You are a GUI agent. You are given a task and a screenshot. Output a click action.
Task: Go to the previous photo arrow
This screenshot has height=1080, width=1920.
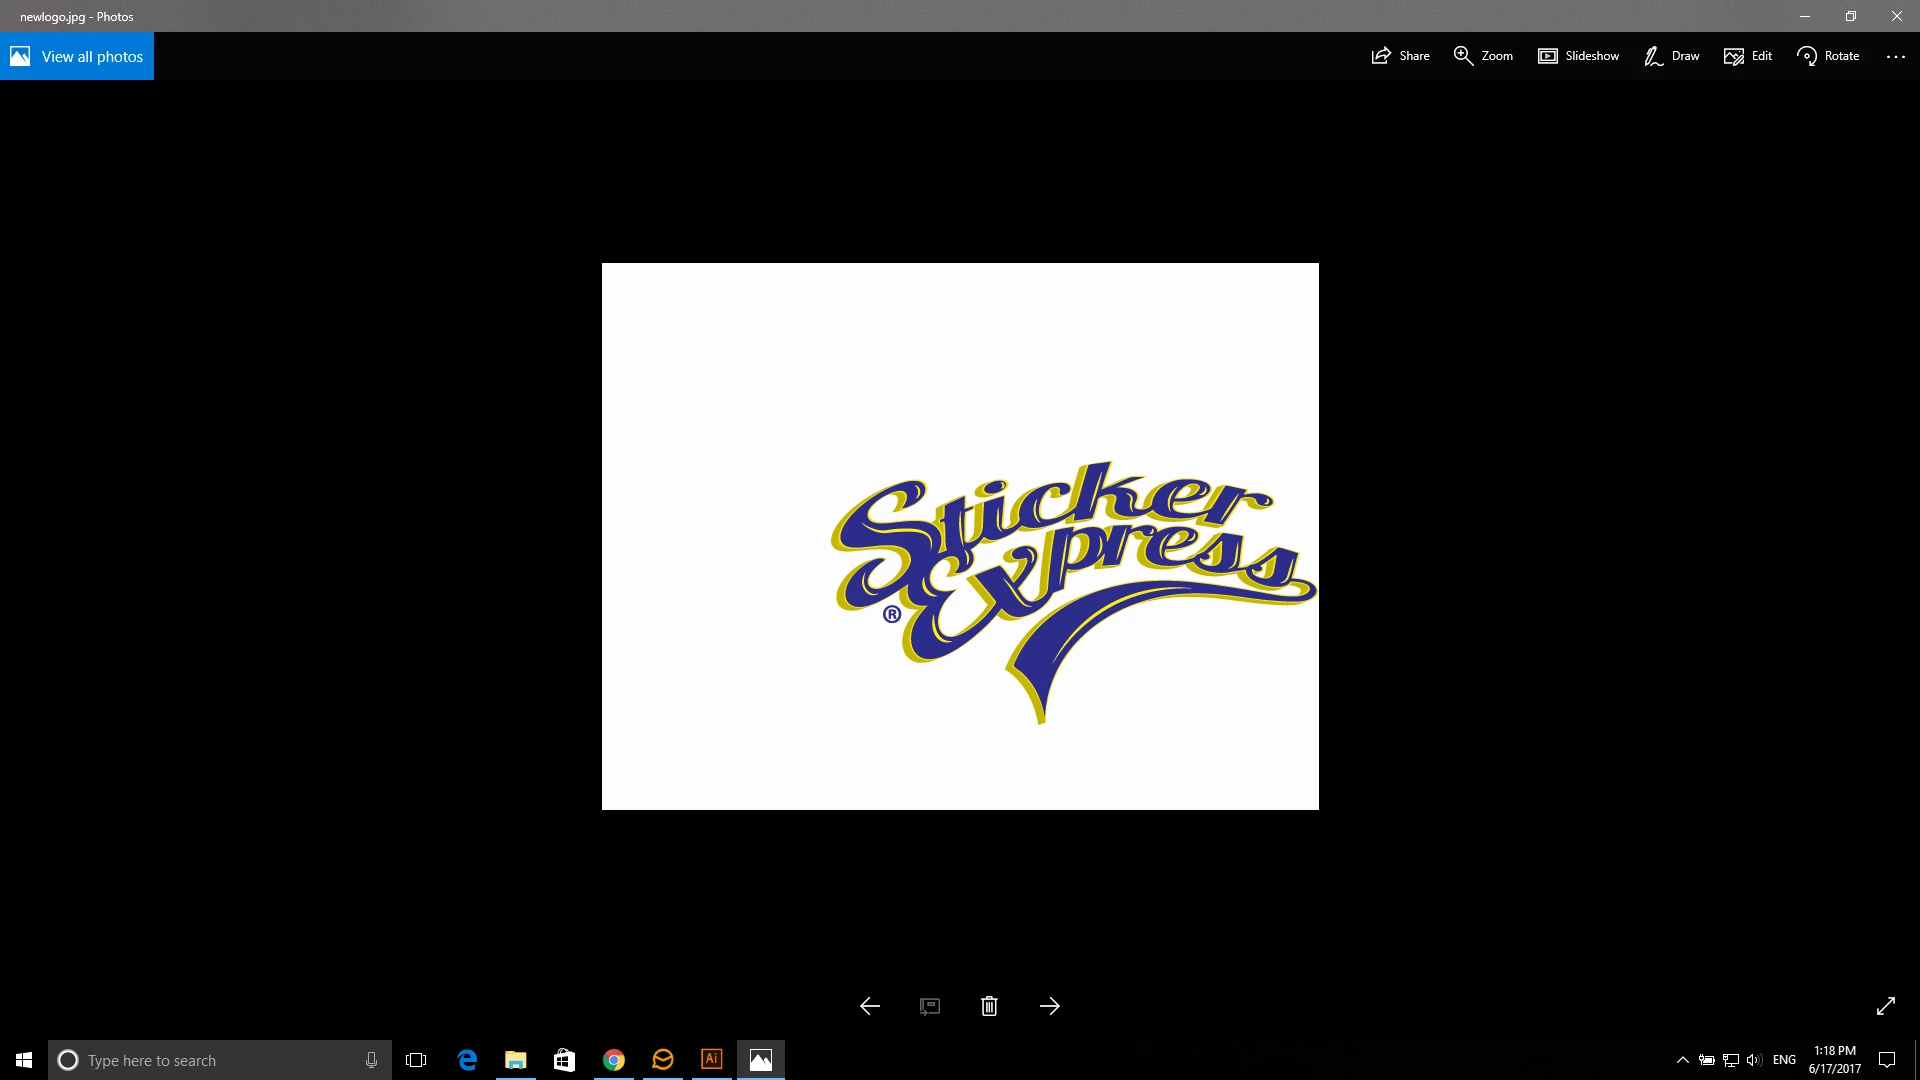click(x=870, y=1006)
